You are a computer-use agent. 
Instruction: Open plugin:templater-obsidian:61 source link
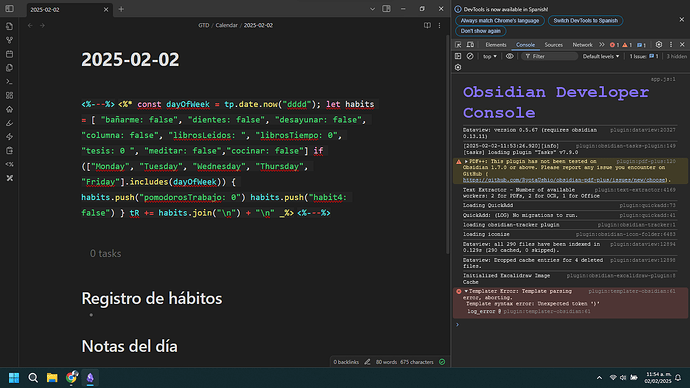pyautogui.click(x=632, y=291)
